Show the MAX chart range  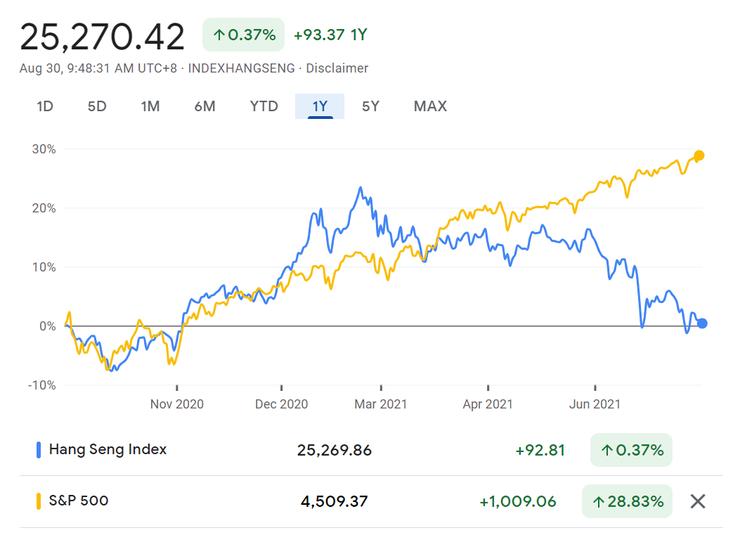pos(430,106)
